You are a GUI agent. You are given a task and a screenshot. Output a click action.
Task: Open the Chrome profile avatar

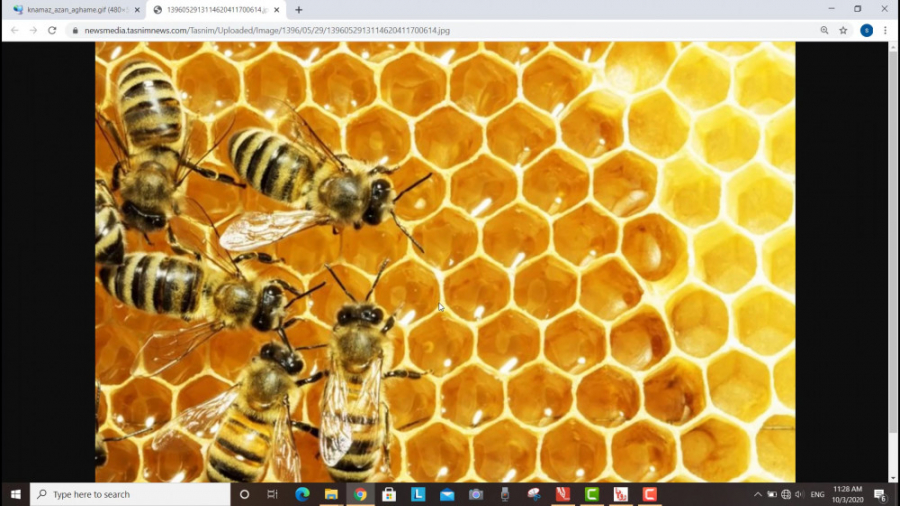[867, 30]
